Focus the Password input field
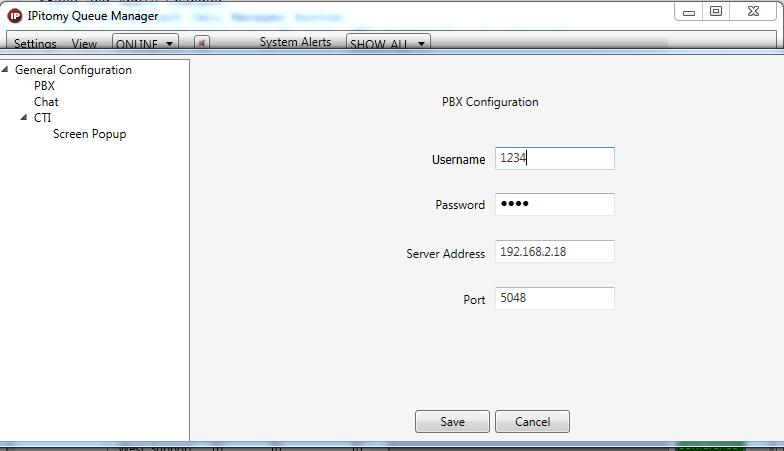 [555, 204]
